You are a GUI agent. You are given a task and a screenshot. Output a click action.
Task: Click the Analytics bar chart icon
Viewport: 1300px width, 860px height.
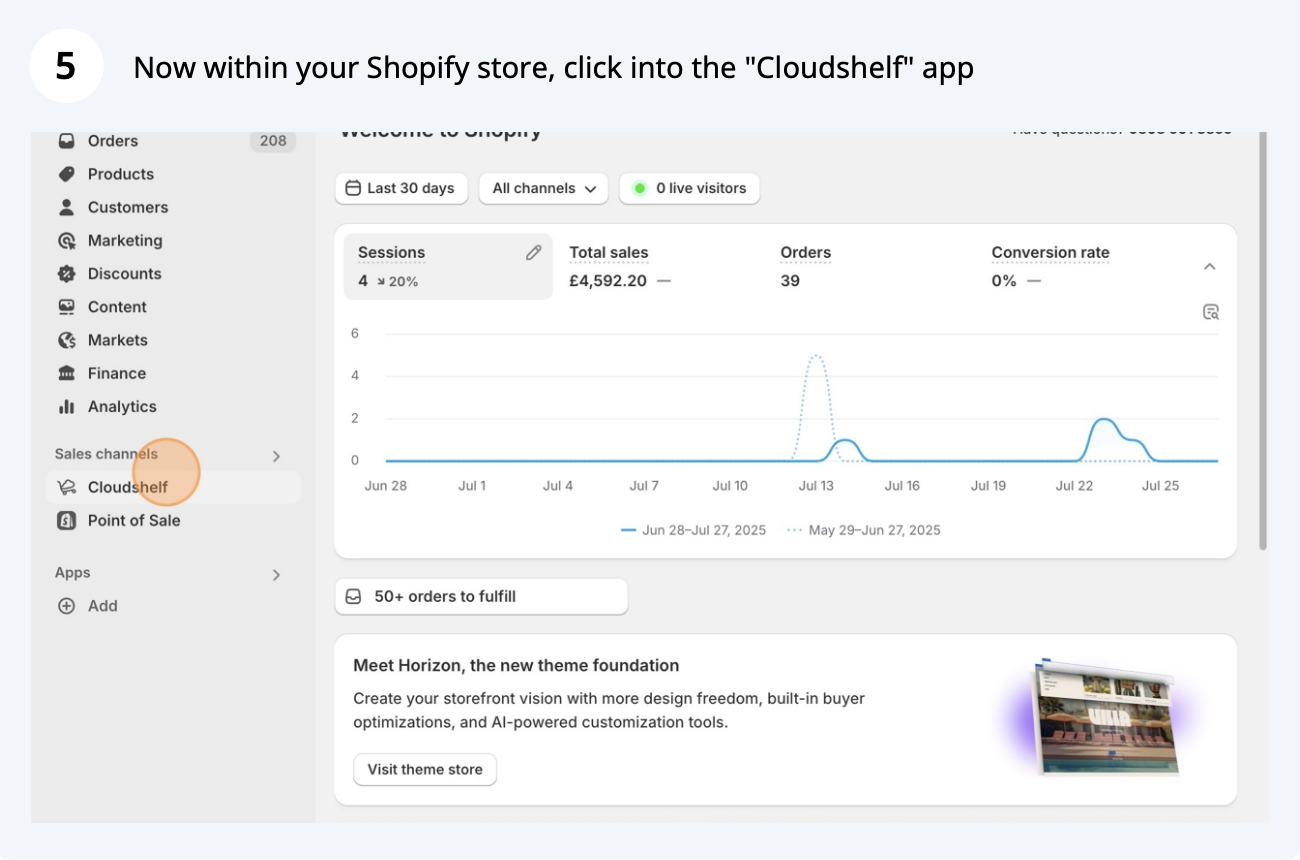pos(67,406)
